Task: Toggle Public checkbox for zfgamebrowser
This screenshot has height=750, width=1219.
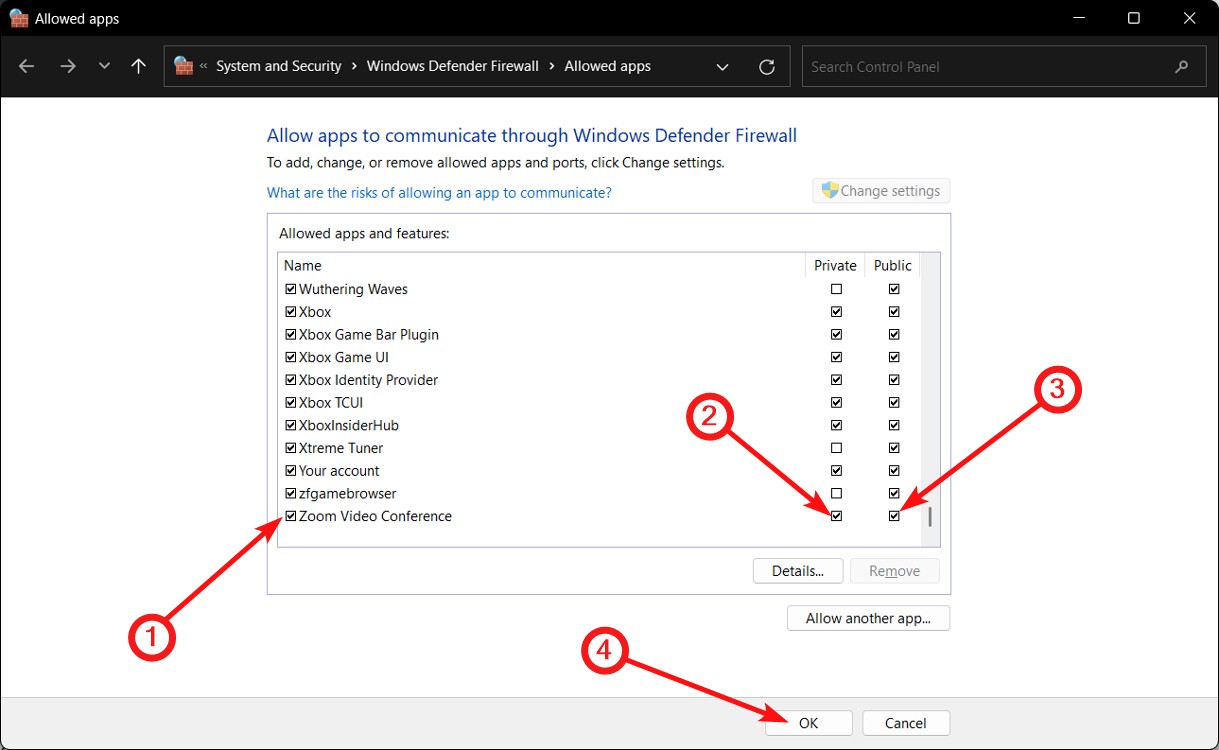Action: [894, 494]
